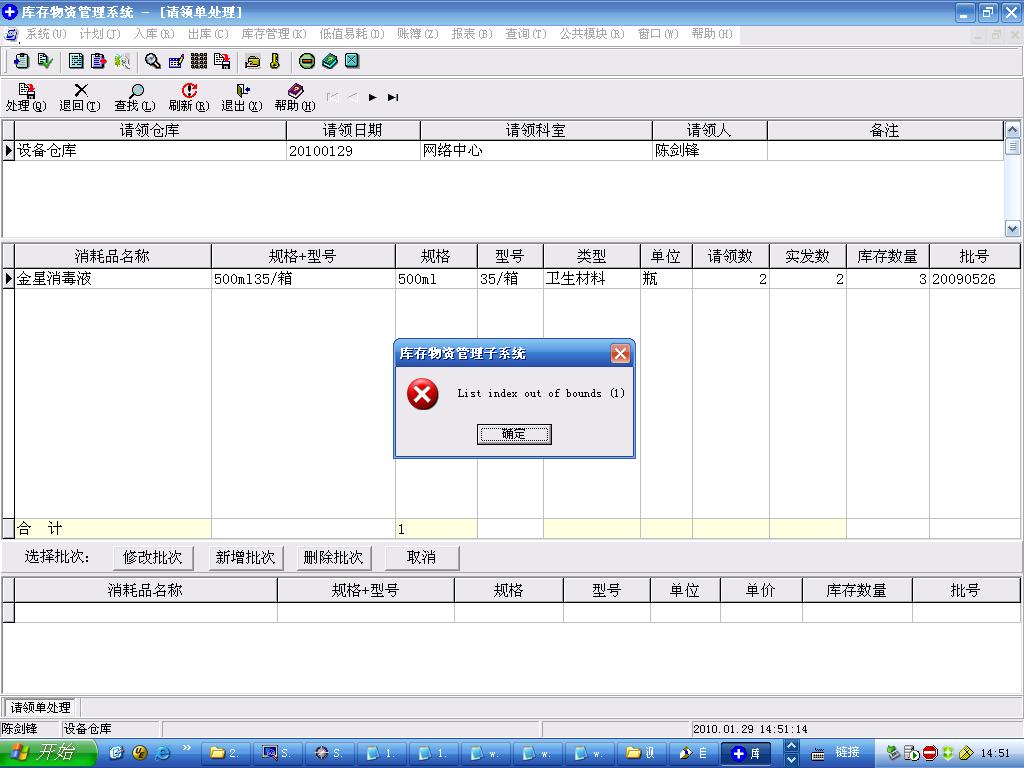Open the 报表(B) menu

point(472,34)
